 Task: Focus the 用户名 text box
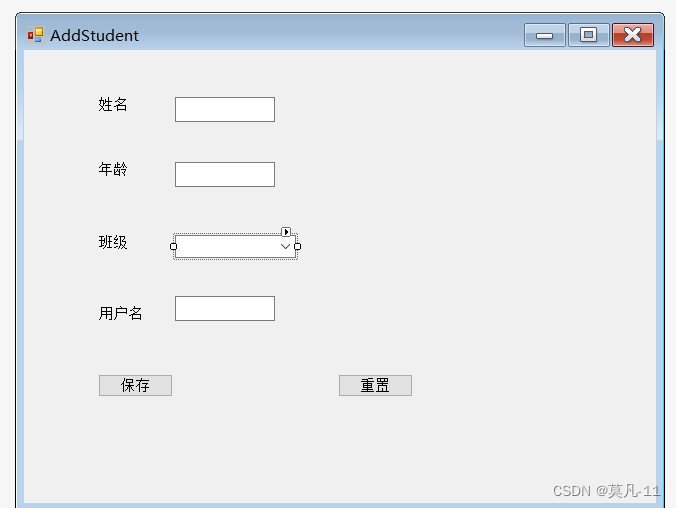tap(225, 308)
